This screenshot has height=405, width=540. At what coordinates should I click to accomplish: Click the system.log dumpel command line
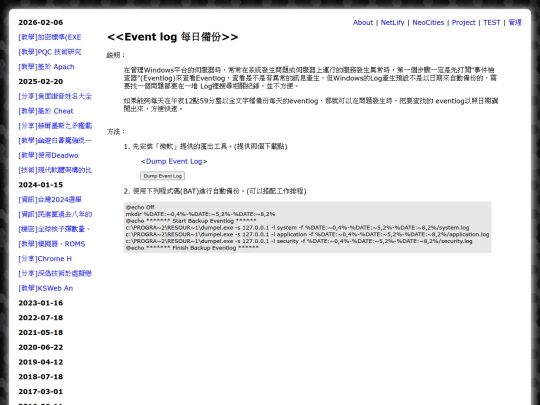[x=298, y=227]
